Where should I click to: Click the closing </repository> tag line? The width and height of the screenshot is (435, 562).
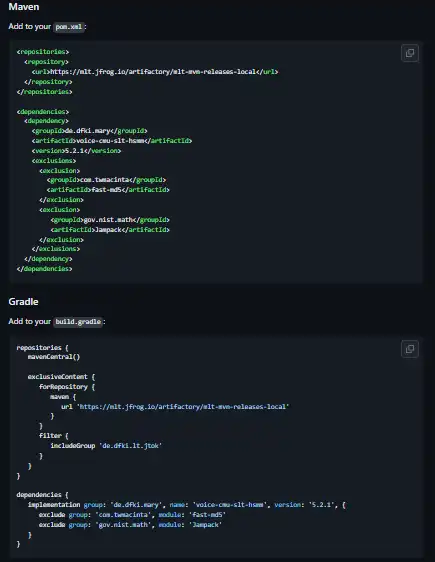48,82
